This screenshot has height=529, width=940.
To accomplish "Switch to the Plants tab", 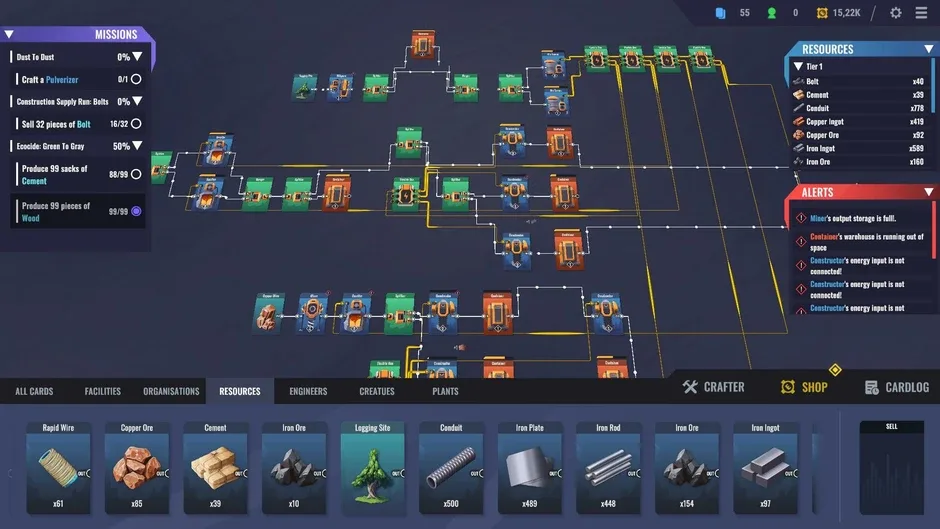I will [x=445, y=391].
